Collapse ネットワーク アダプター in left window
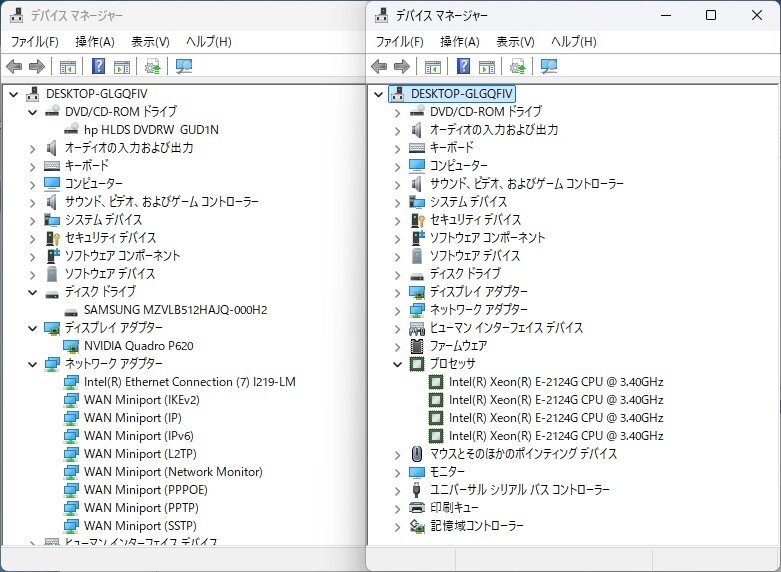This screenshot has height=572, width=781. [33, 364]
